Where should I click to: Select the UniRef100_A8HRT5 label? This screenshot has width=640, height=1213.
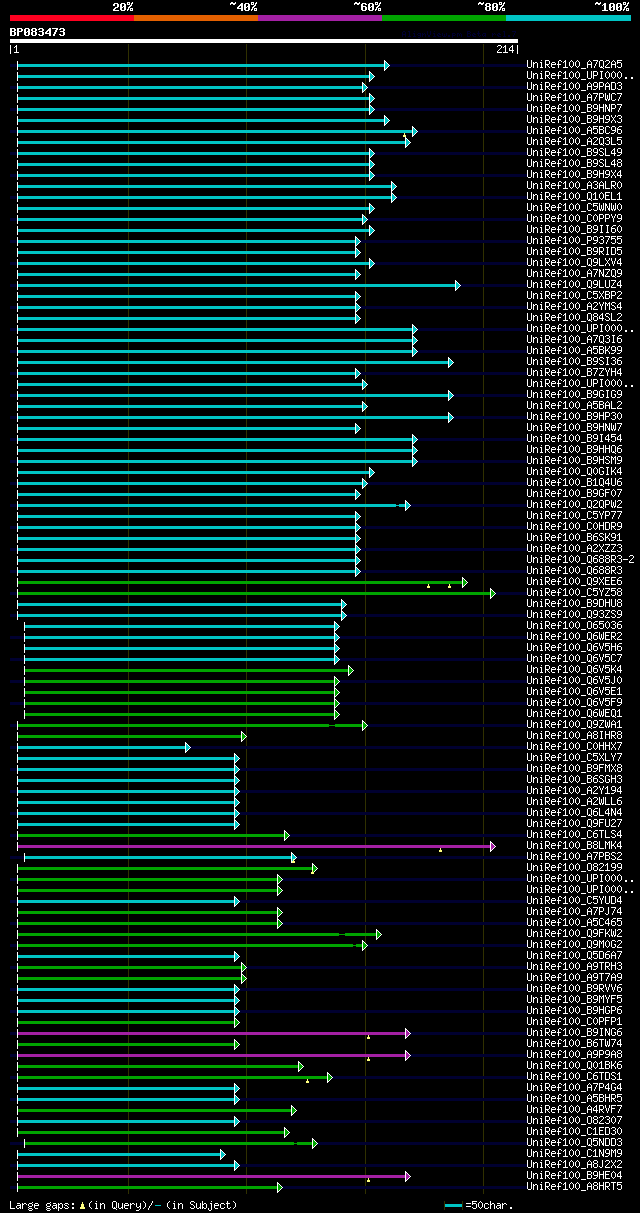[576, 1187]
